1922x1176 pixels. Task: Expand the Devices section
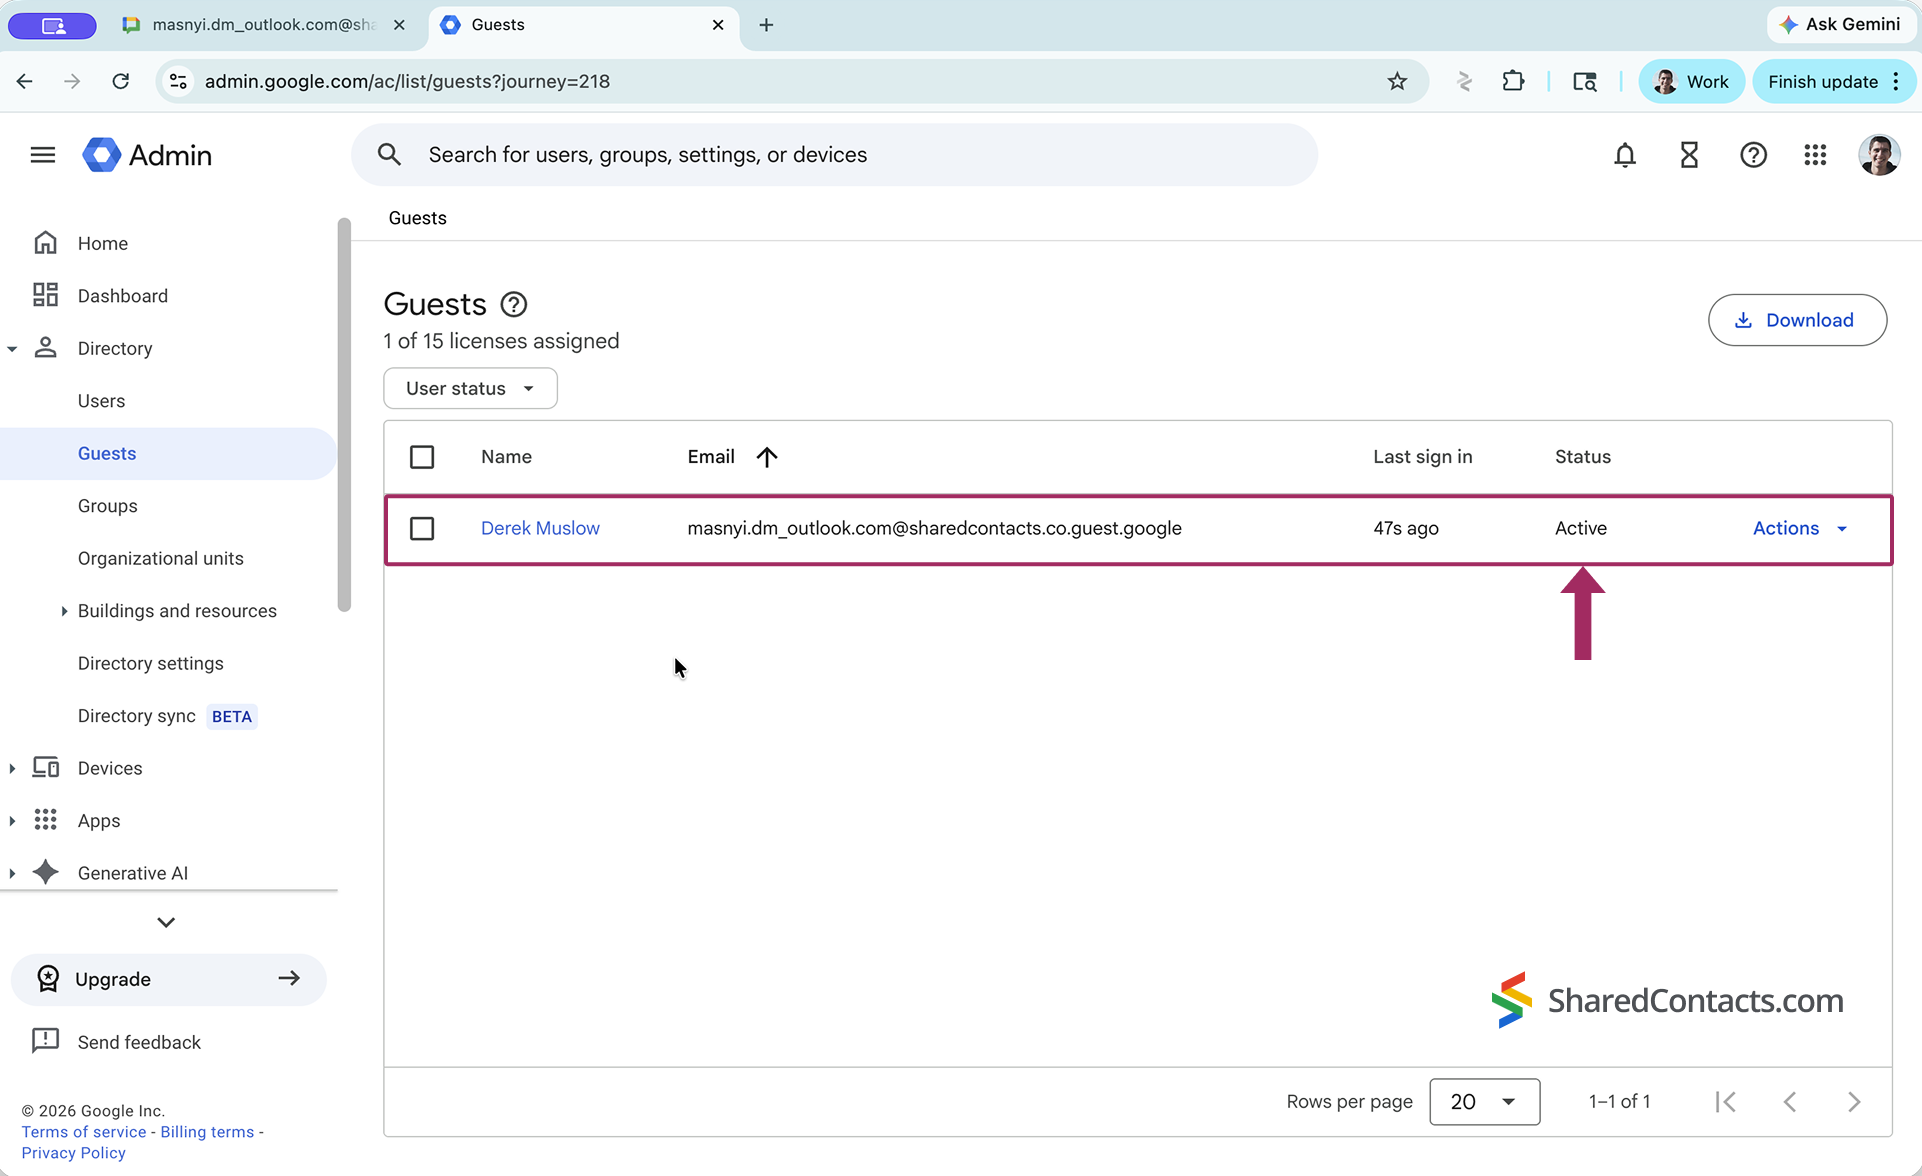pyautogui.click(x=12, y=769)
